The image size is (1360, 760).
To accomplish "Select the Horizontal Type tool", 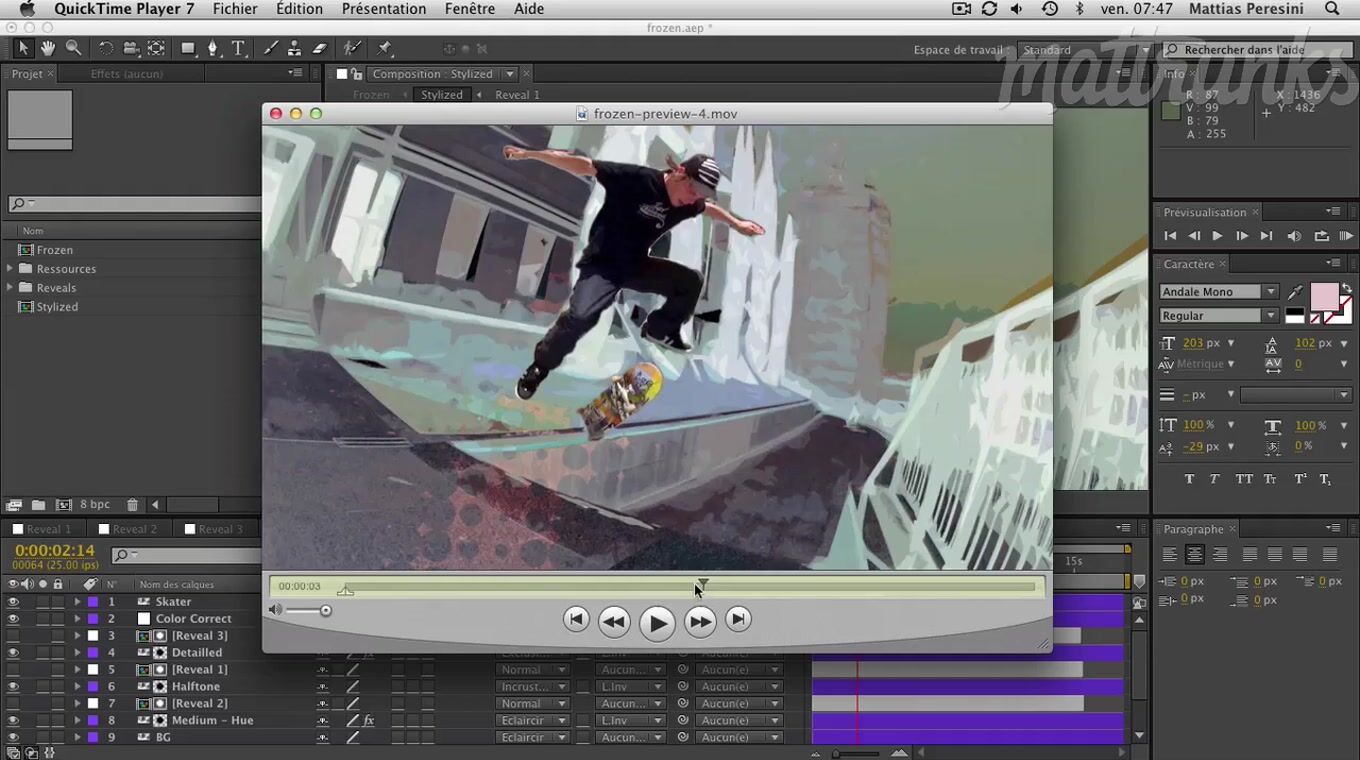I will click(238, 48).
